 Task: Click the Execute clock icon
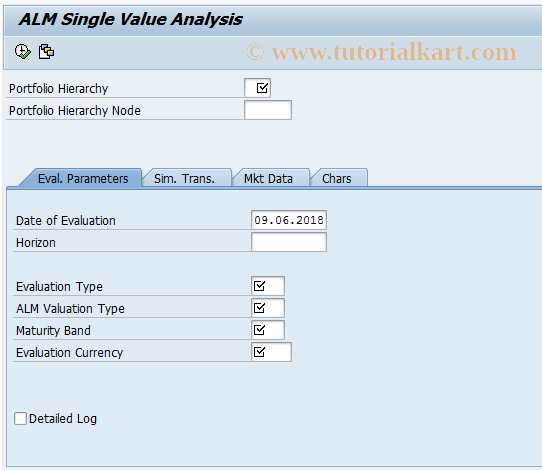click(23, 52)
